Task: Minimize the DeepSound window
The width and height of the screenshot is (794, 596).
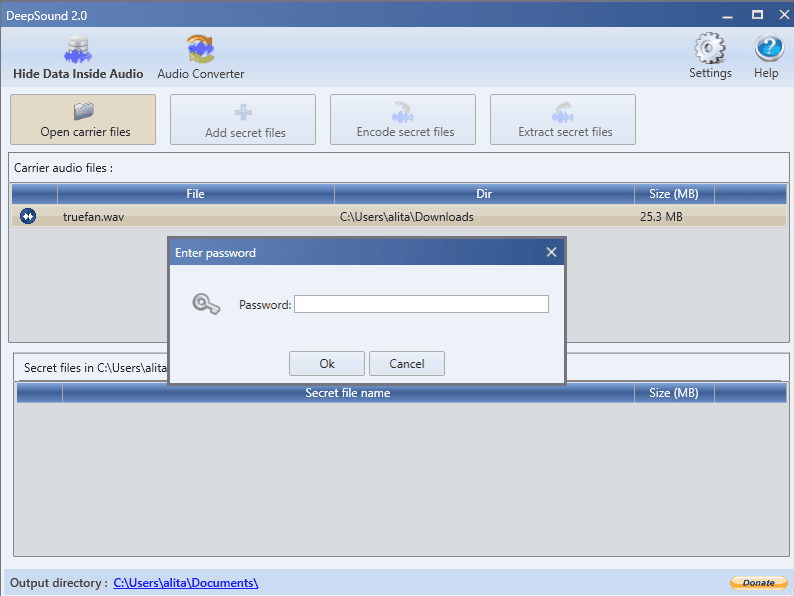Action: (x=728, y=16)
